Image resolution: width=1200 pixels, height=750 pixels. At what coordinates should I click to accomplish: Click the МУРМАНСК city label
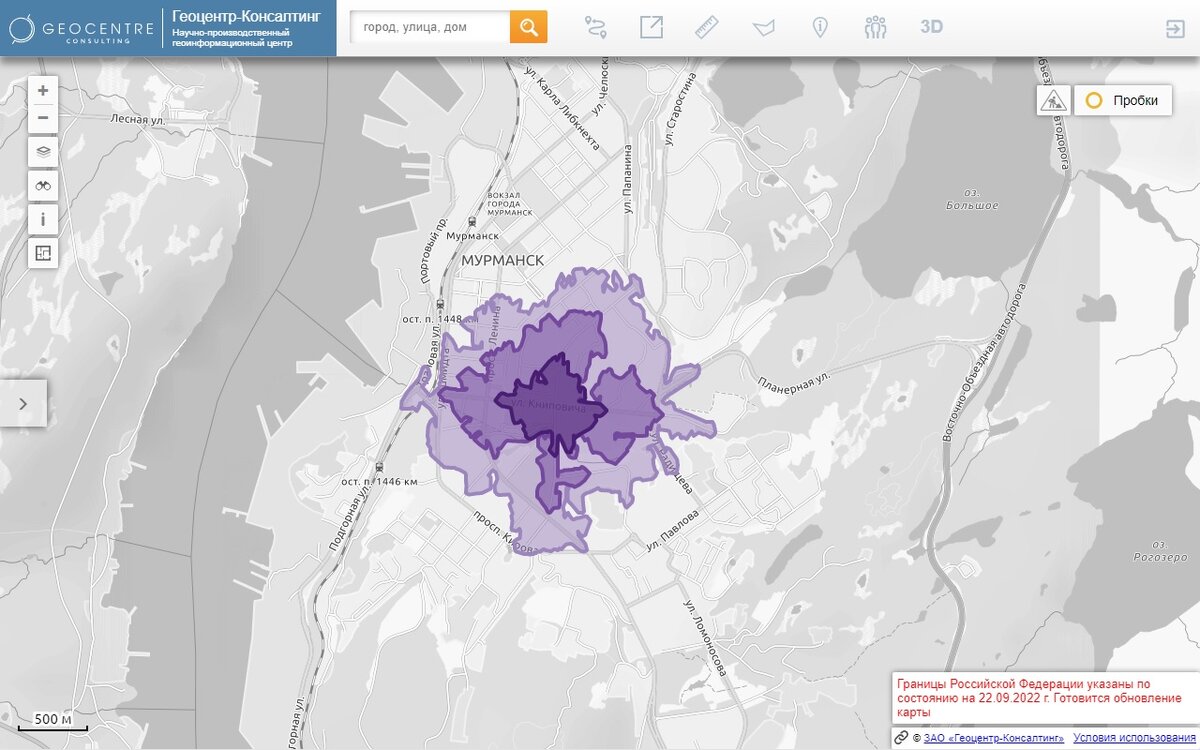(x=502, y=260)
